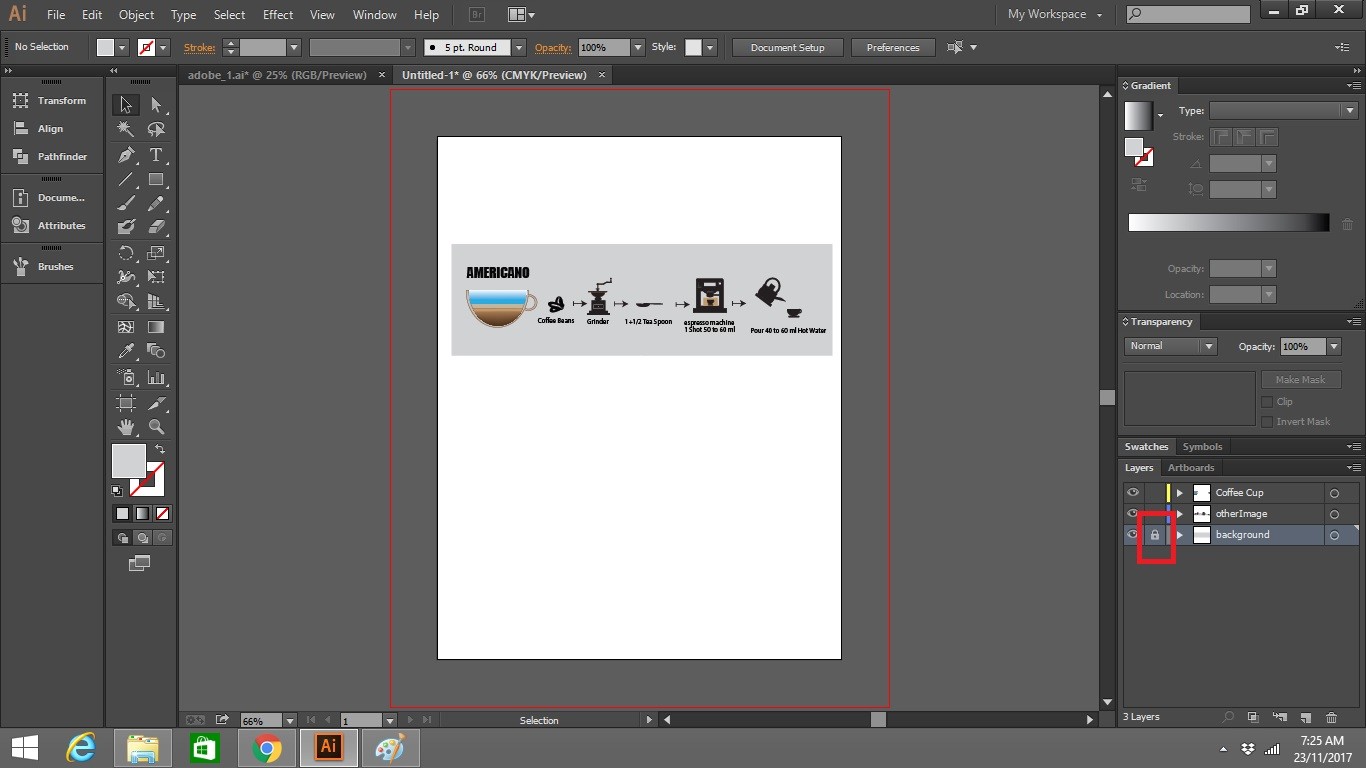This screenshot has width=1366, height=768.
Task: Select the Rotate tool
Action: [x=126, y=253]
